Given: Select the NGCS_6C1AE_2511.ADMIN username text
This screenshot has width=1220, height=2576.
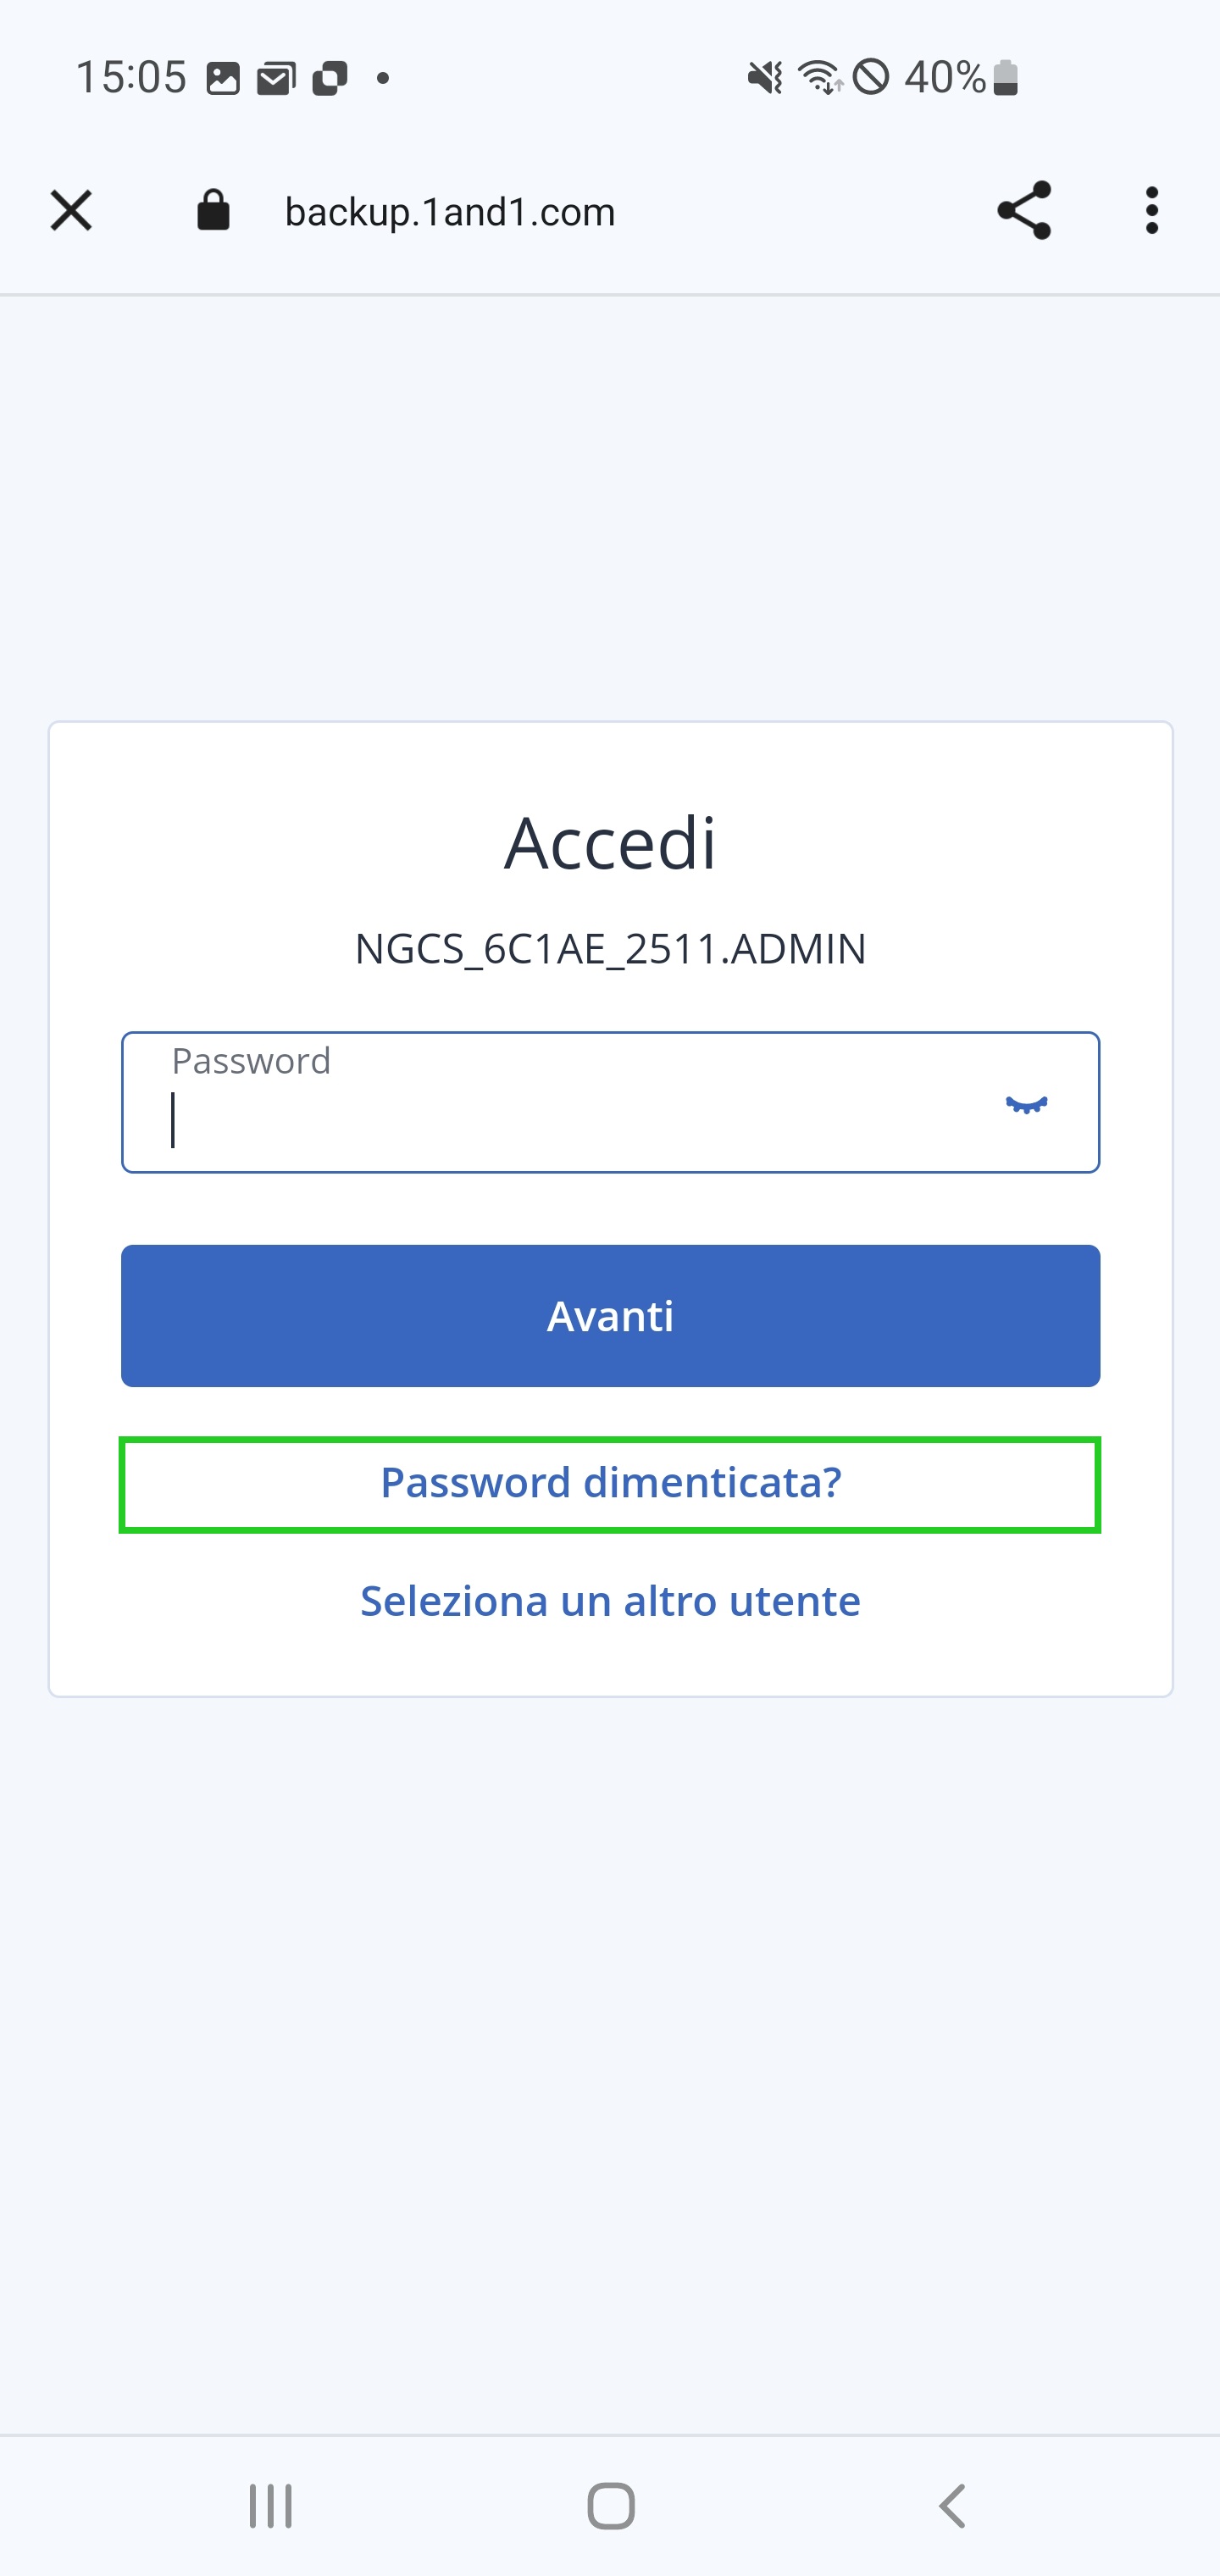Looking at the screenshot, I should [x=610, y=948].
